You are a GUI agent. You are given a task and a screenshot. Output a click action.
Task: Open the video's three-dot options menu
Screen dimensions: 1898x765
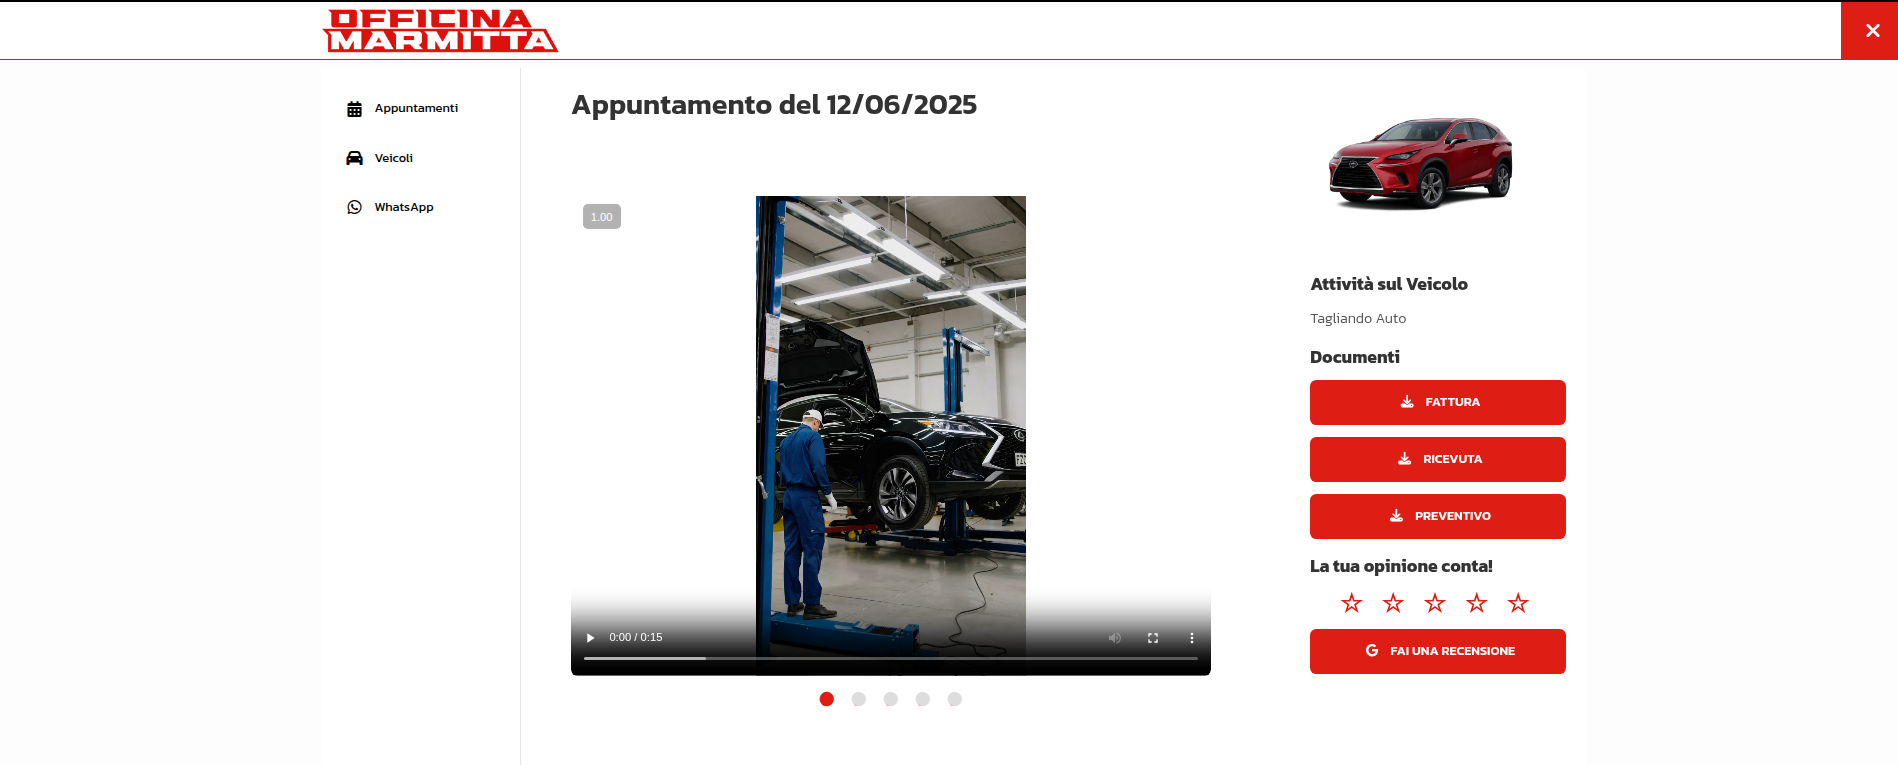pyautogui.click(x=1191, y=638)
